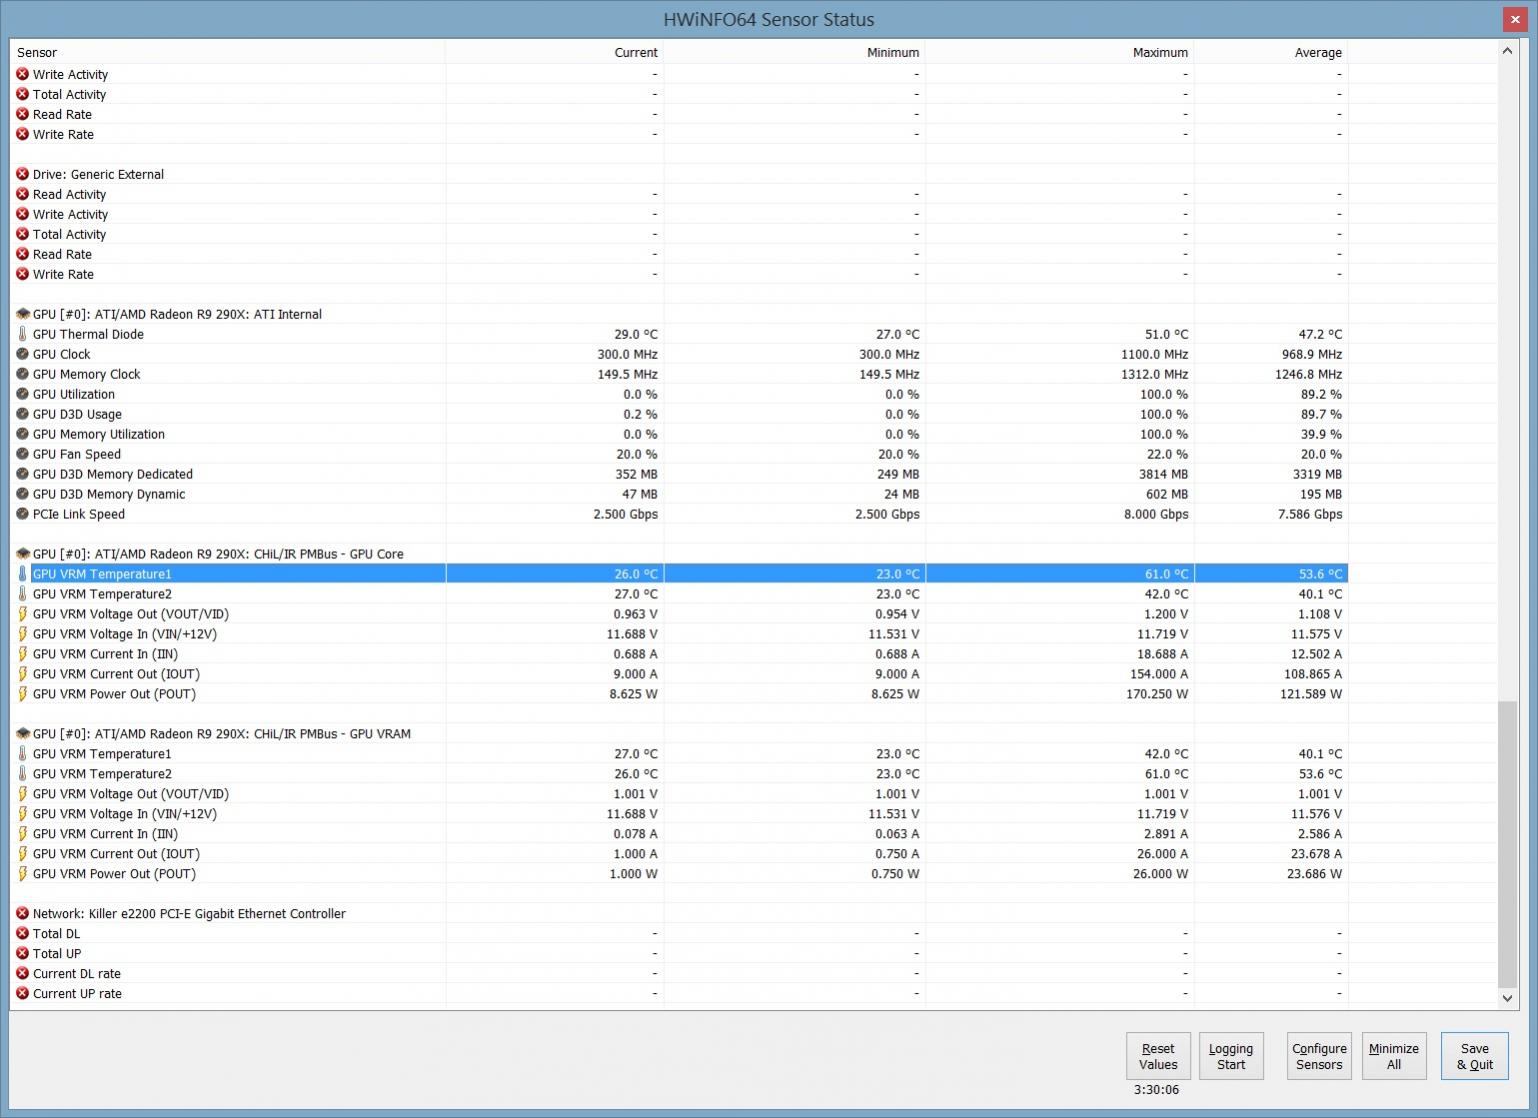Select the '8.000 Gbps' maximum link speed

coord(1156,514)
